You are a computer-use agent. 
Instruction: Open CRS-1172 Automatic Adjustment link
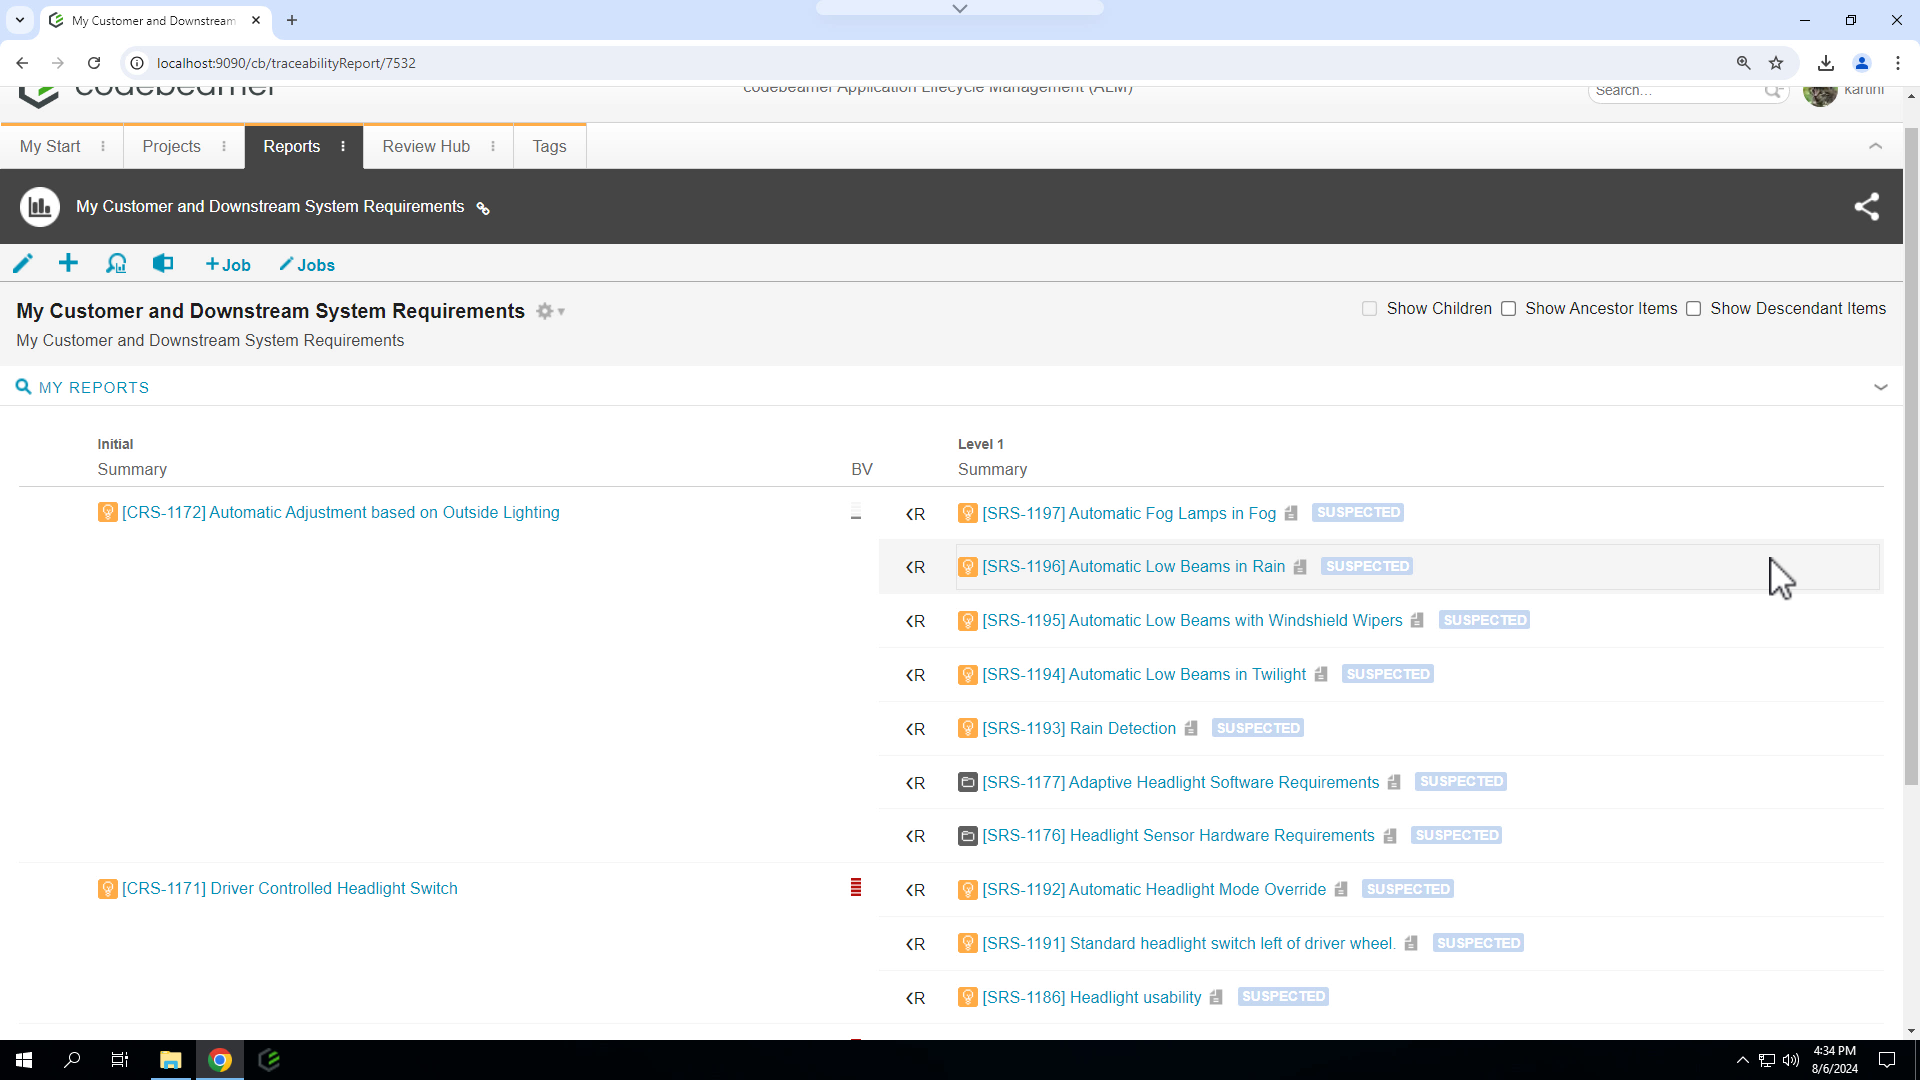340,512
